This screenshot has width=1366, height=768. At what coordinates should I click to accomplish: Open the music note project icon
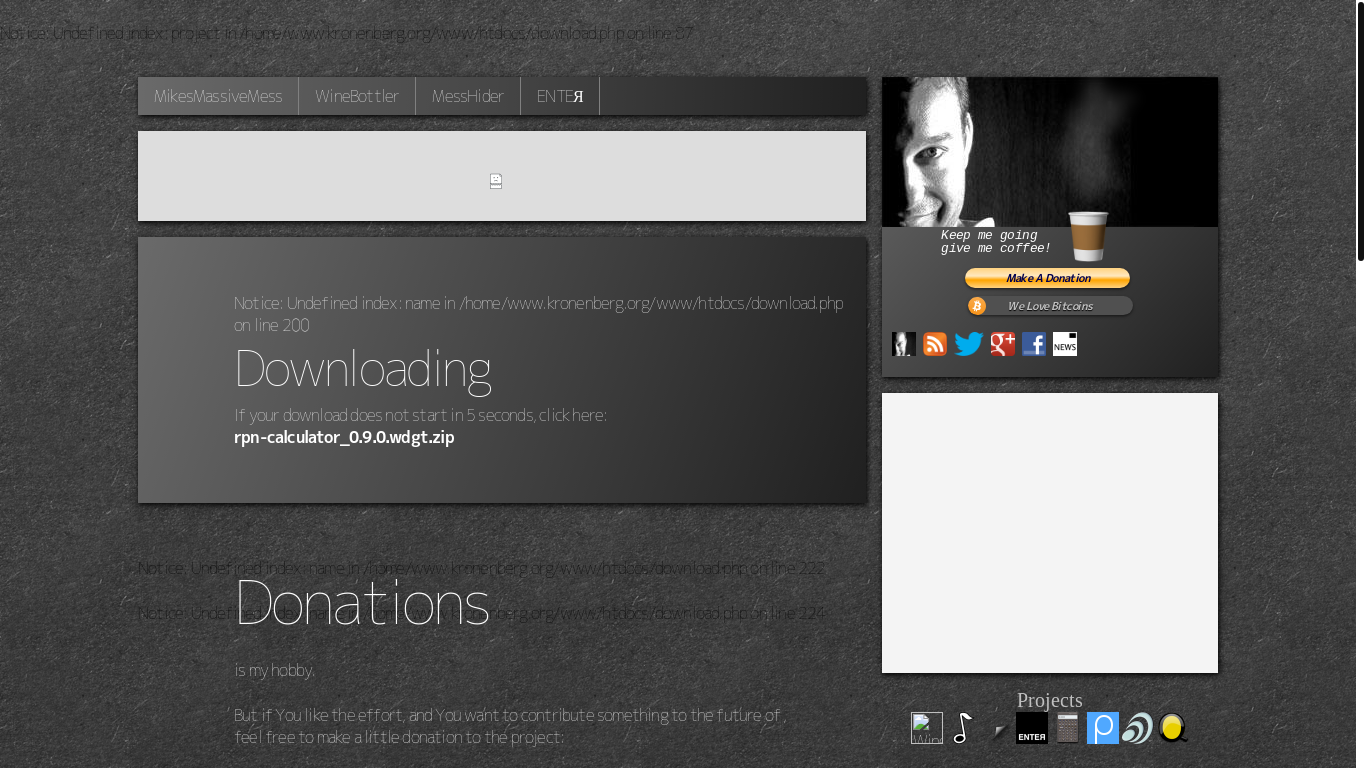[963, 728]
